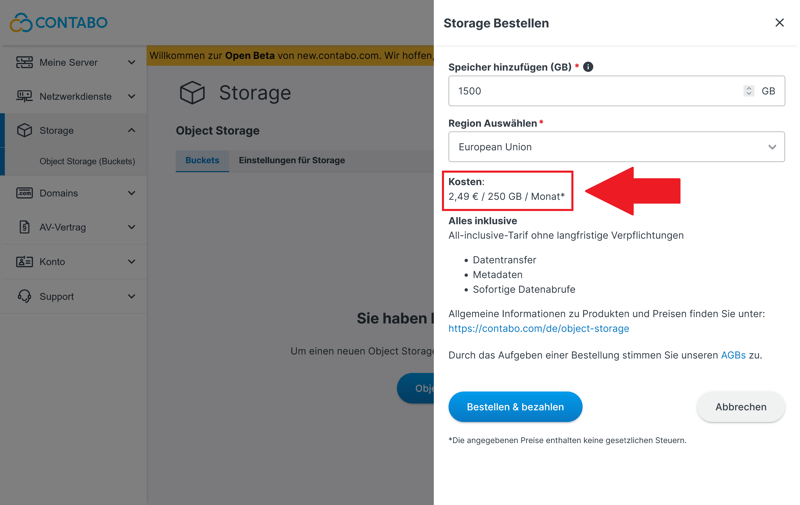Click the Konto ID card icon
Screen dimensions: 800x505
point(24,262)
